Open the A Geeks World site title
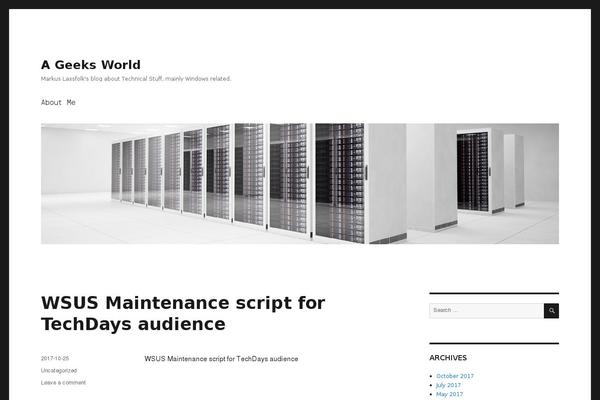Viewport: 600px width, 400px height. tap(91, 65)
